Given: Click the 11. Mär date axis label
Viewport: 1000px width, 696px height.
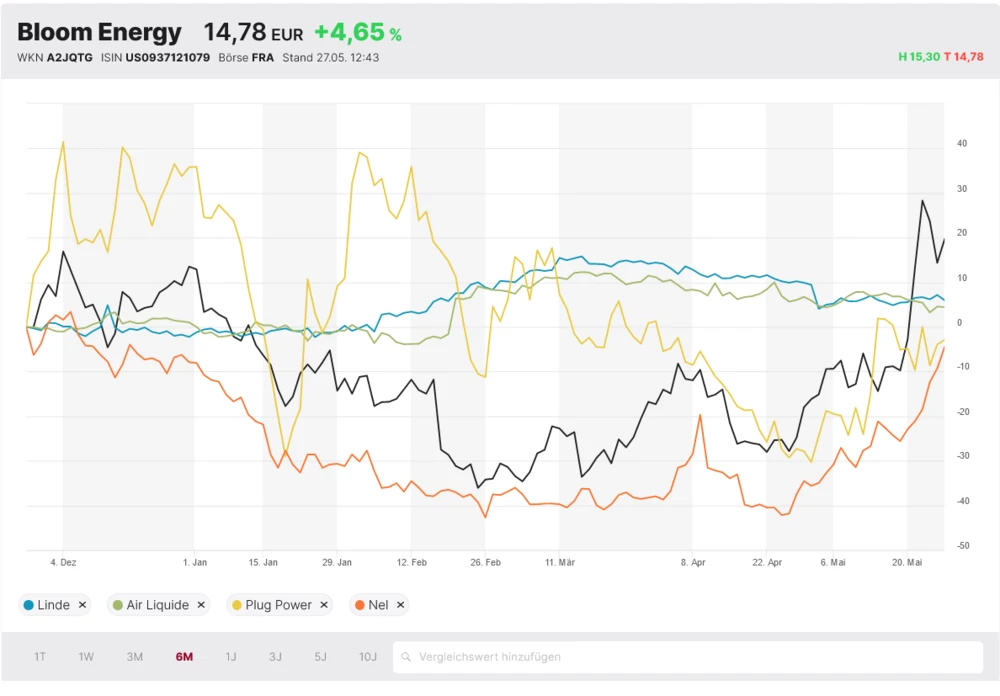Looking at the screenshot, I should [x=560, y=563].
